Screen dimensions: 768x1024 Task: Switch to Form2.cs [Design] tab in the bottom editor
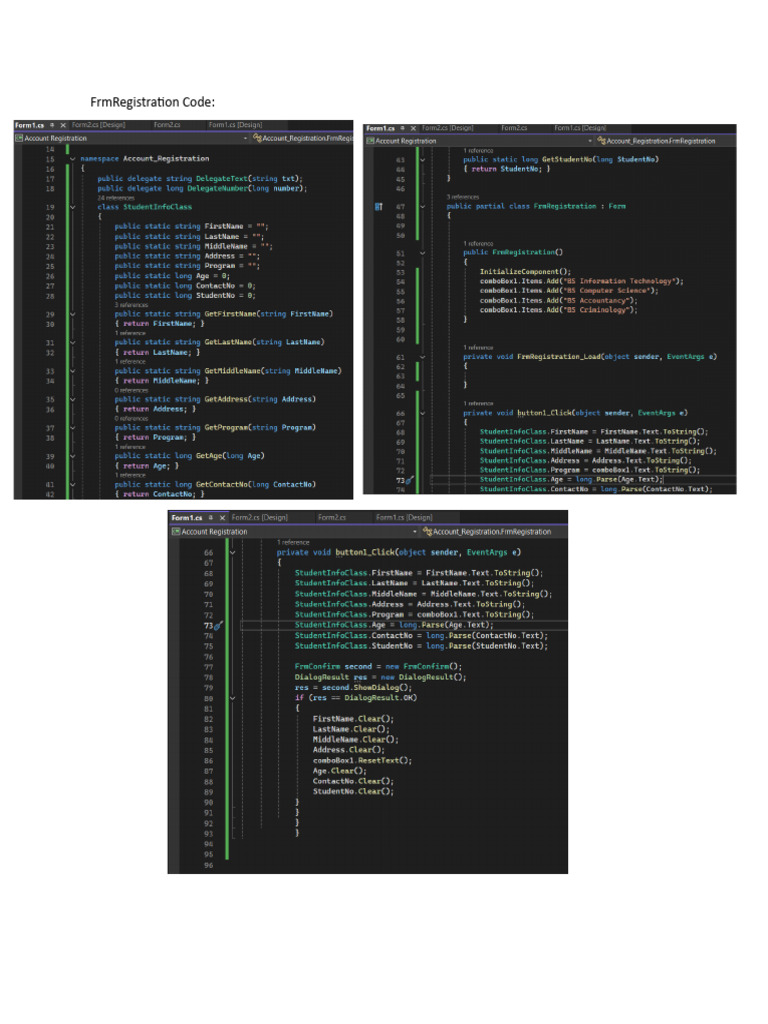pos(259,518)
